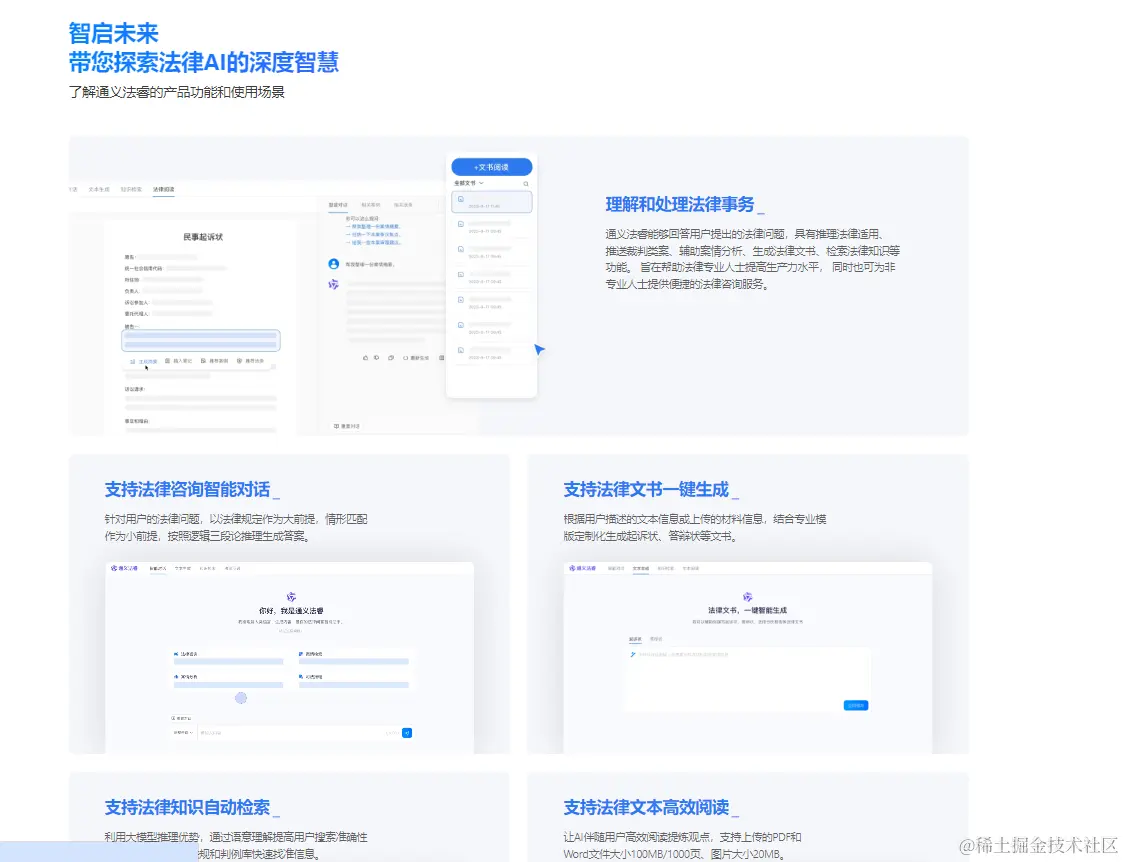Select the underlined 起诉状 sub-tab
This screenshot has width=1125, height=862.
(x=635, y=639)
